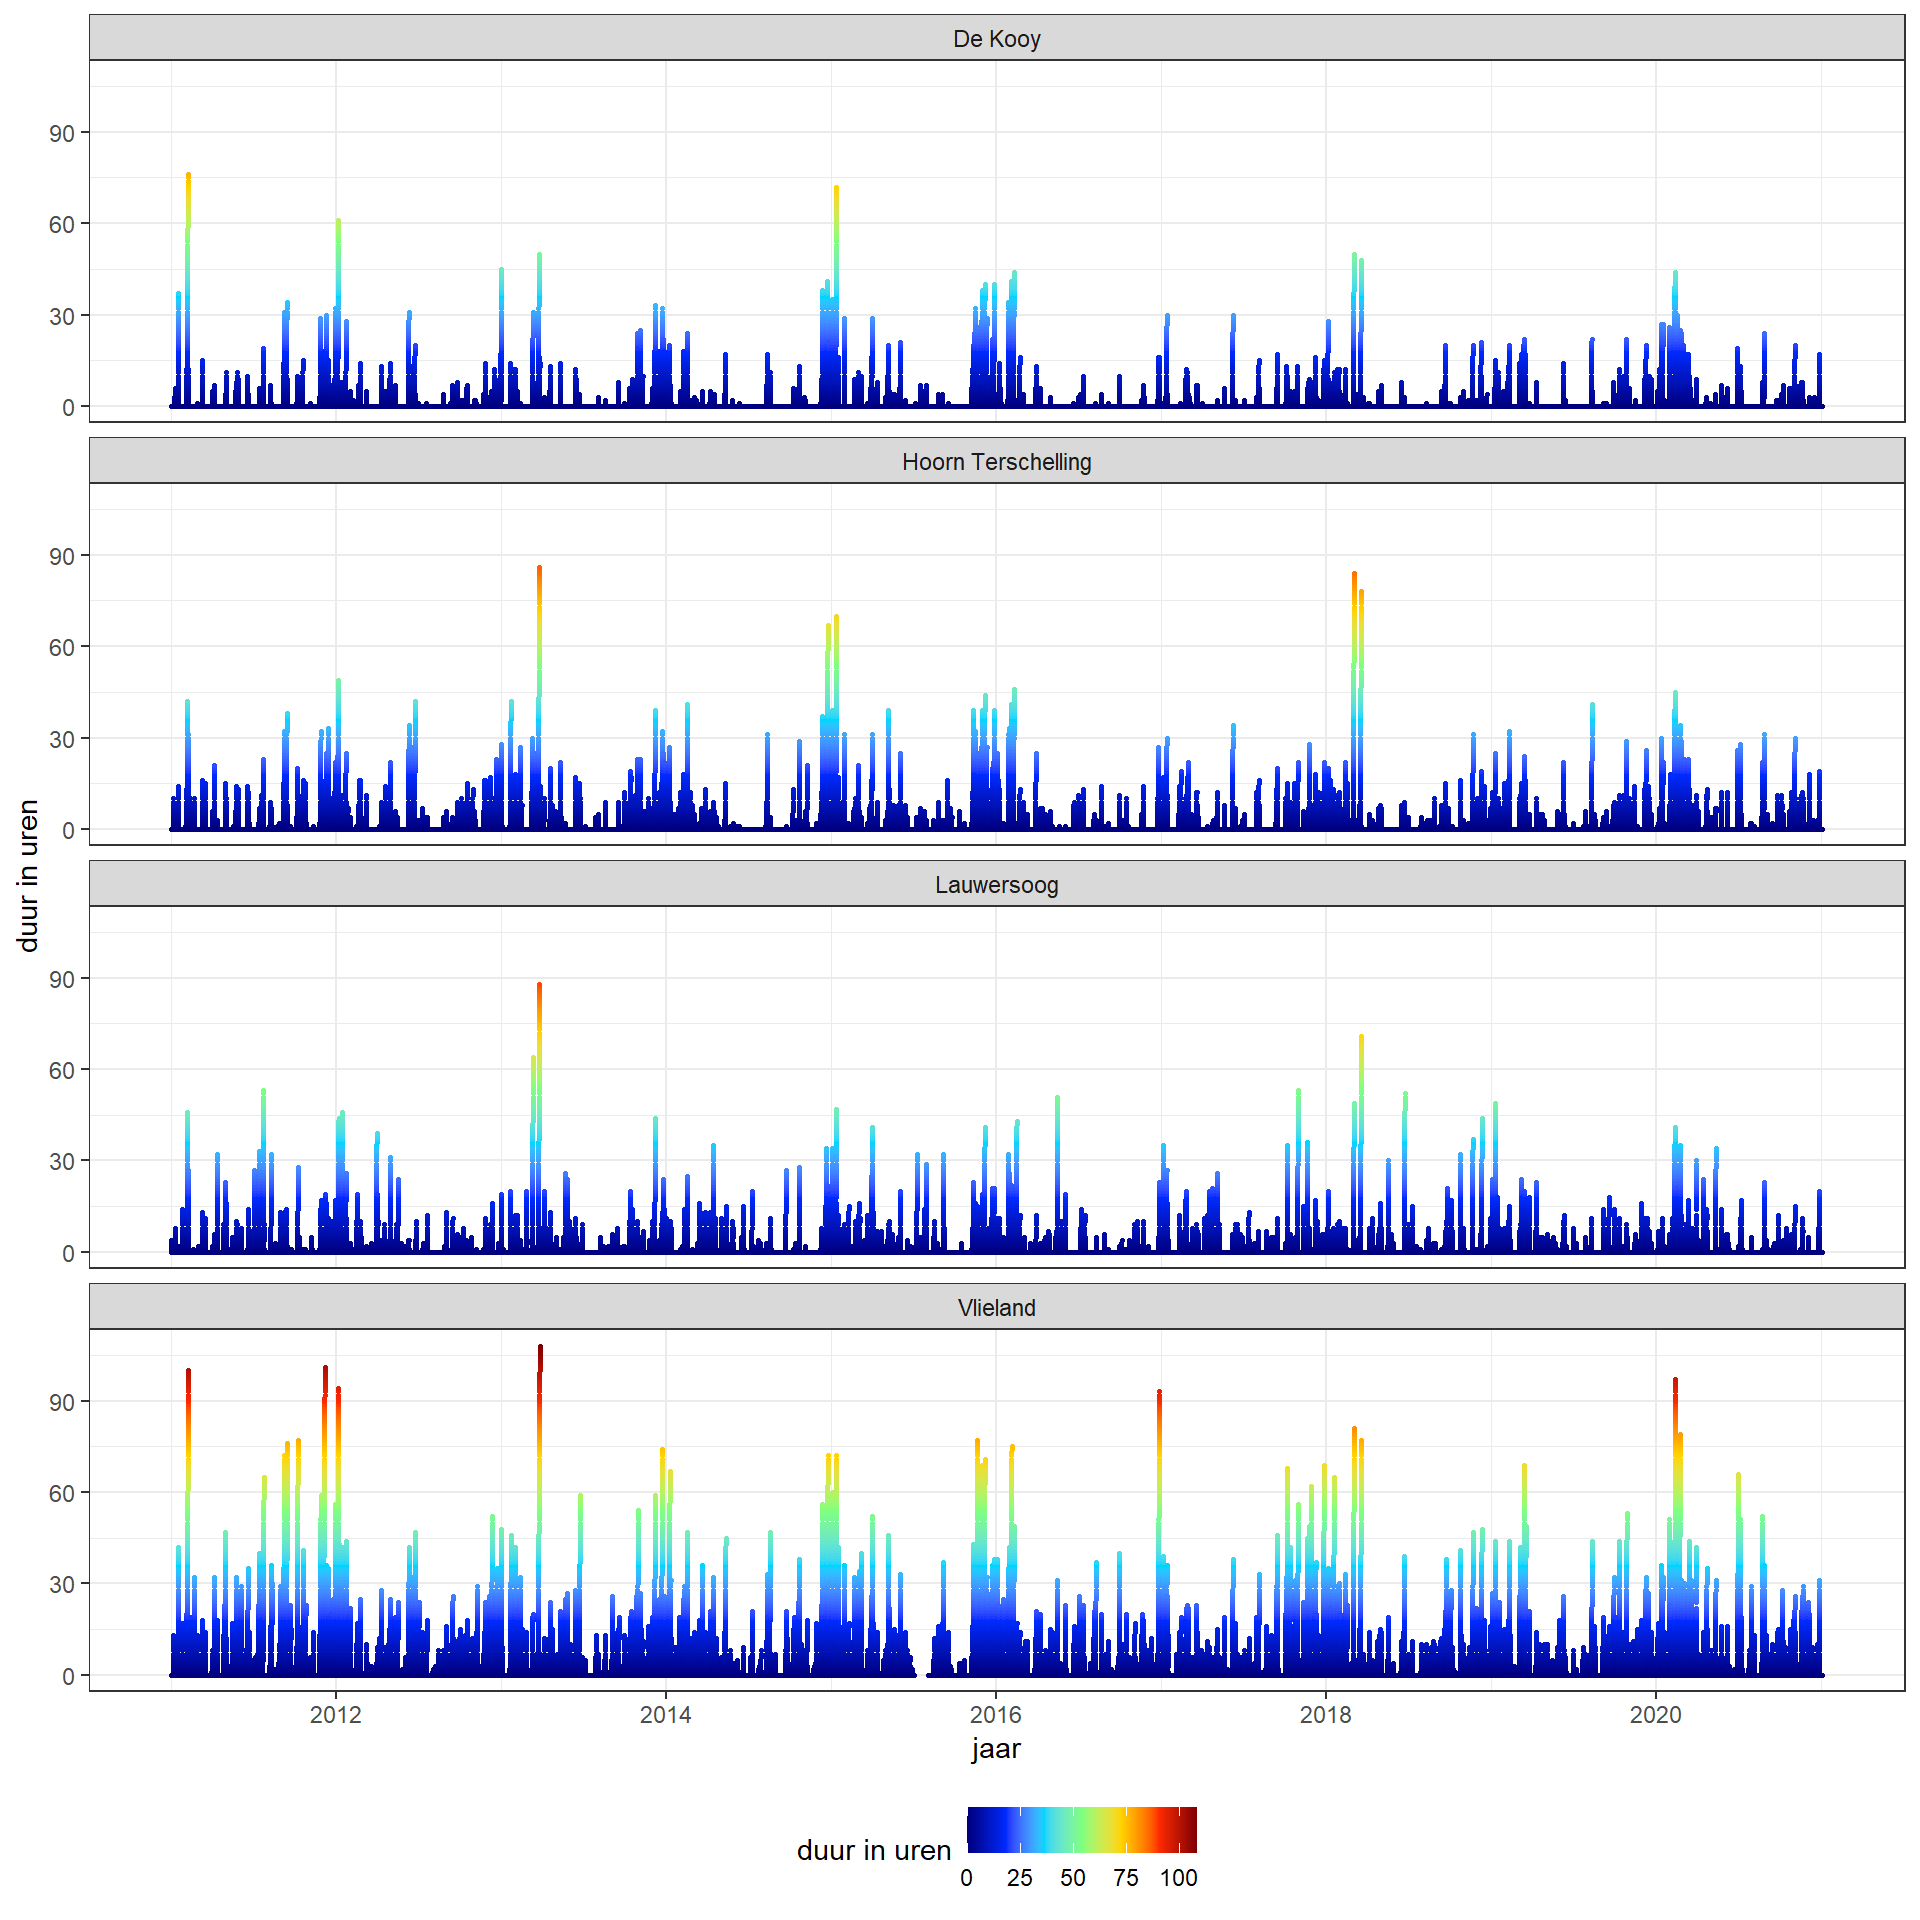The height and width of the screenshot is (1920, 1920).
Task: Click the vertical y-axis title duur in uren
Action: 28,875
